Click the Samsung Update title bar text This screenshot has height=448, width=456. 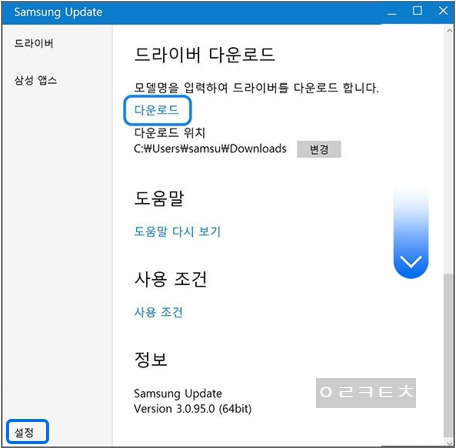point(58,12)
